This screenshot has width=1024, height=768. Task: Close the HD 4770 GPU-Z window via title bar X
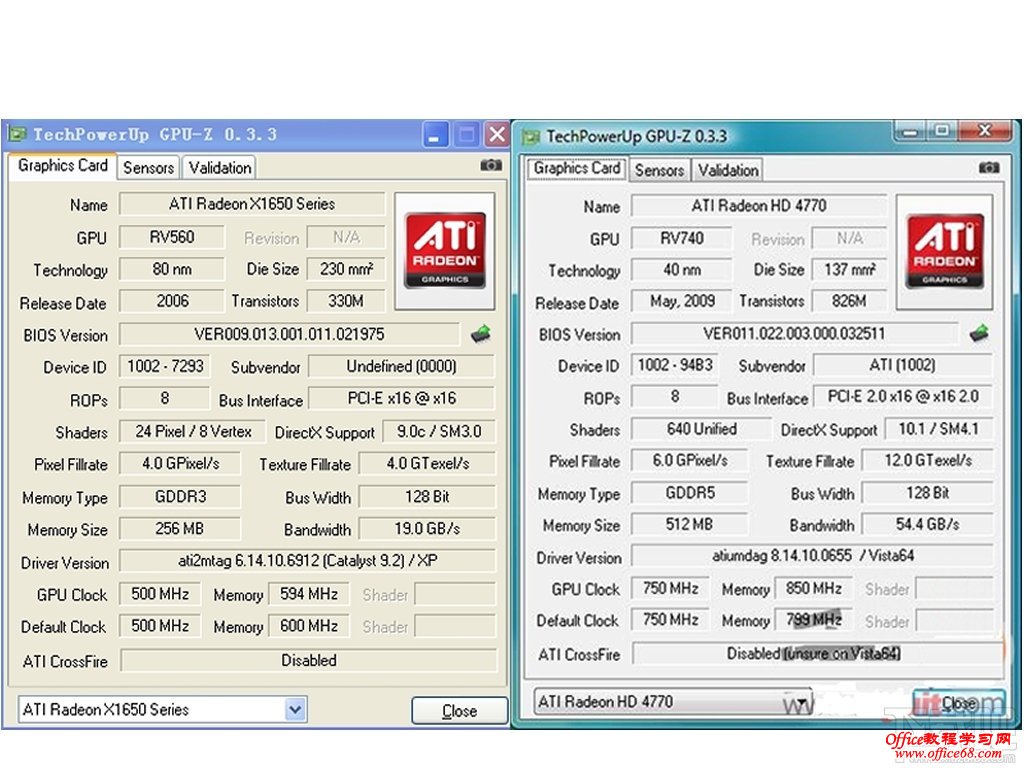(985, 131)
